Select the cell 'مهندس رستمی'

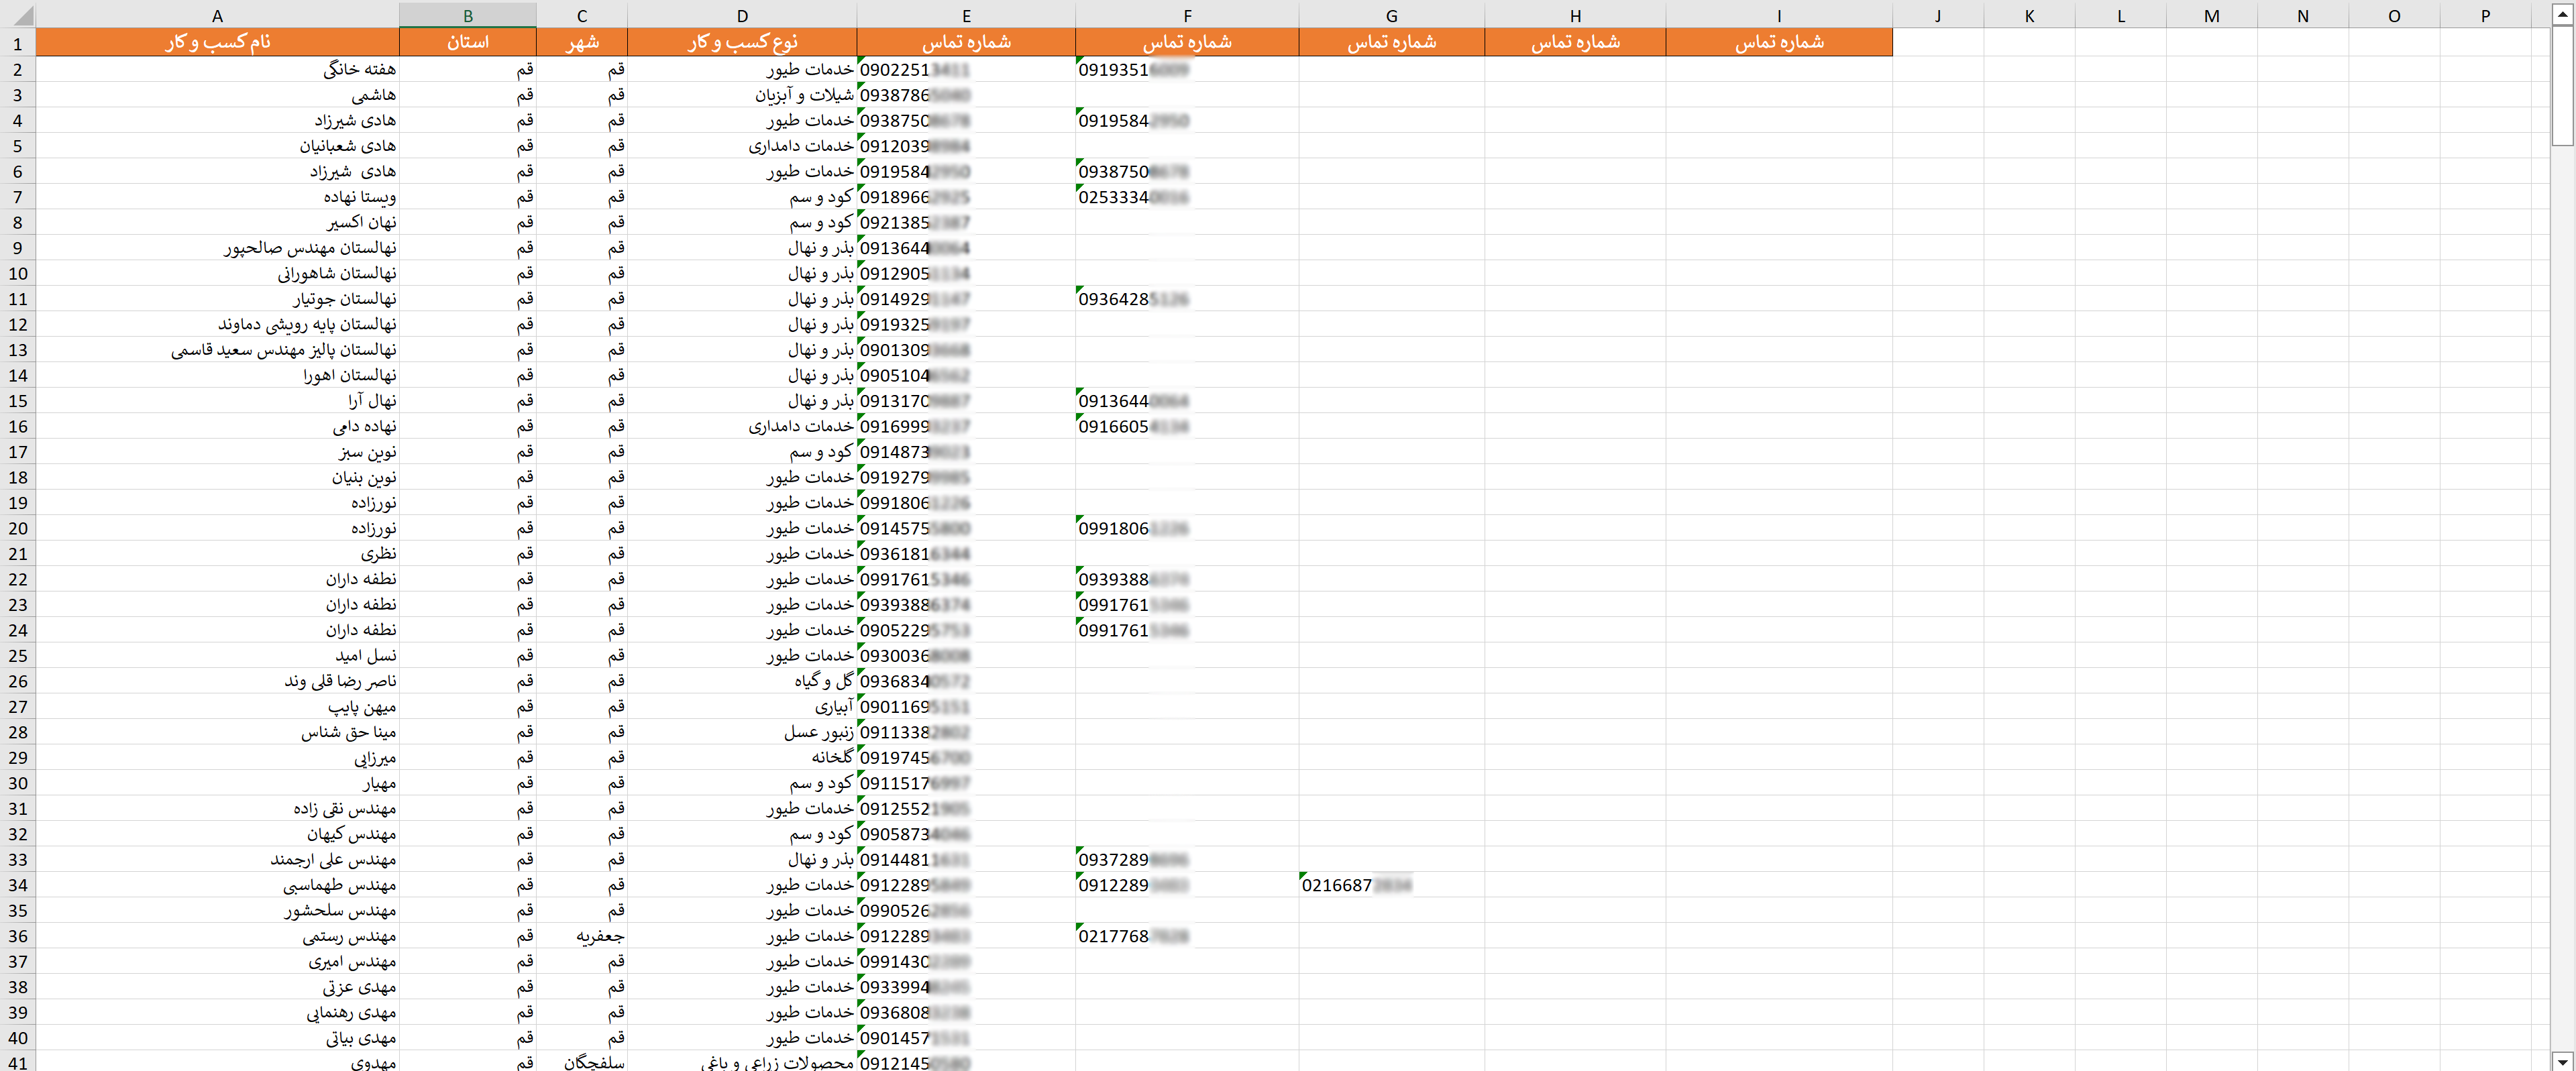tap(217, 936)
